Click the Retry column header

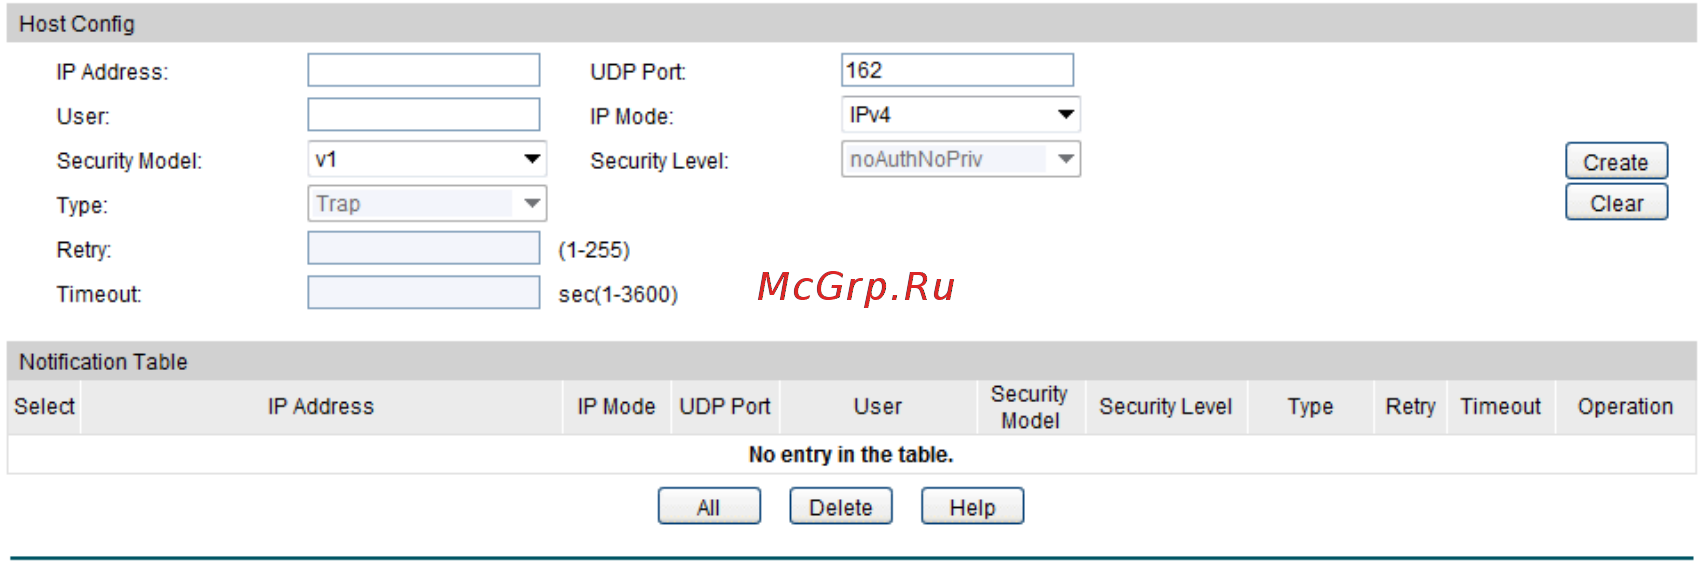(x=1410, y=407)
